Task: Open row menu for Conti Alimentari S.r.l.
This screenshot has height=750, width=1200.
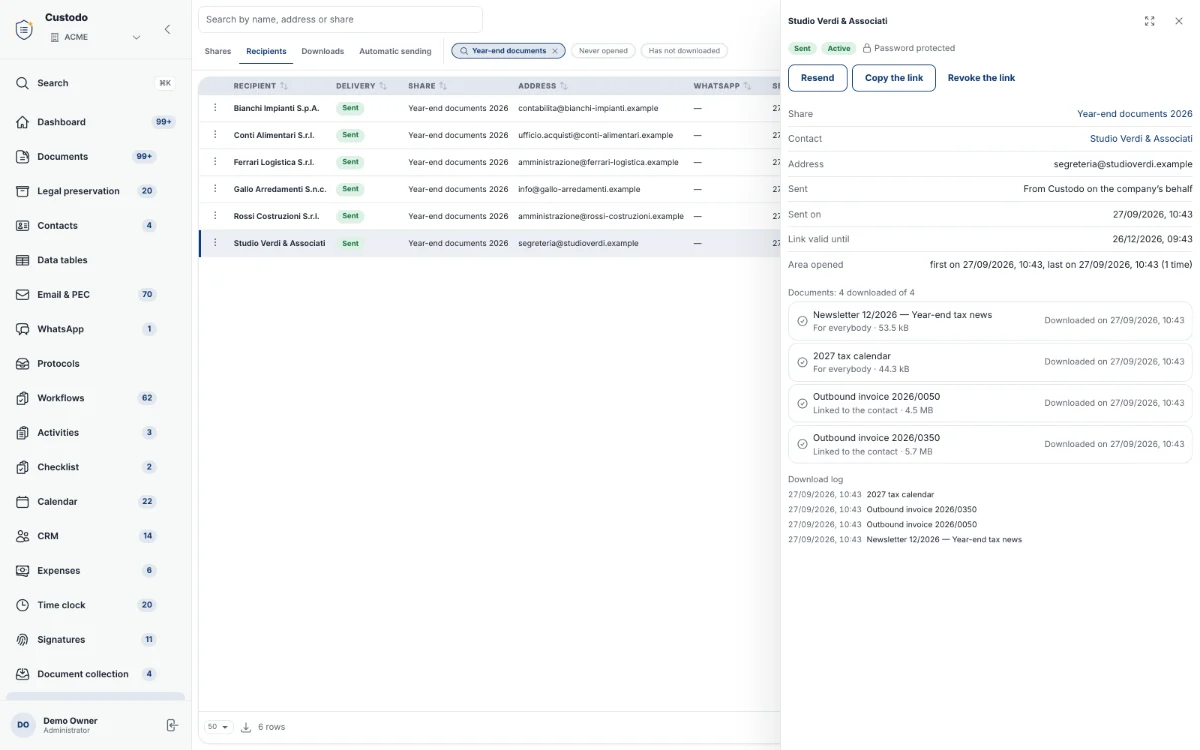Action: click(215, 135)
